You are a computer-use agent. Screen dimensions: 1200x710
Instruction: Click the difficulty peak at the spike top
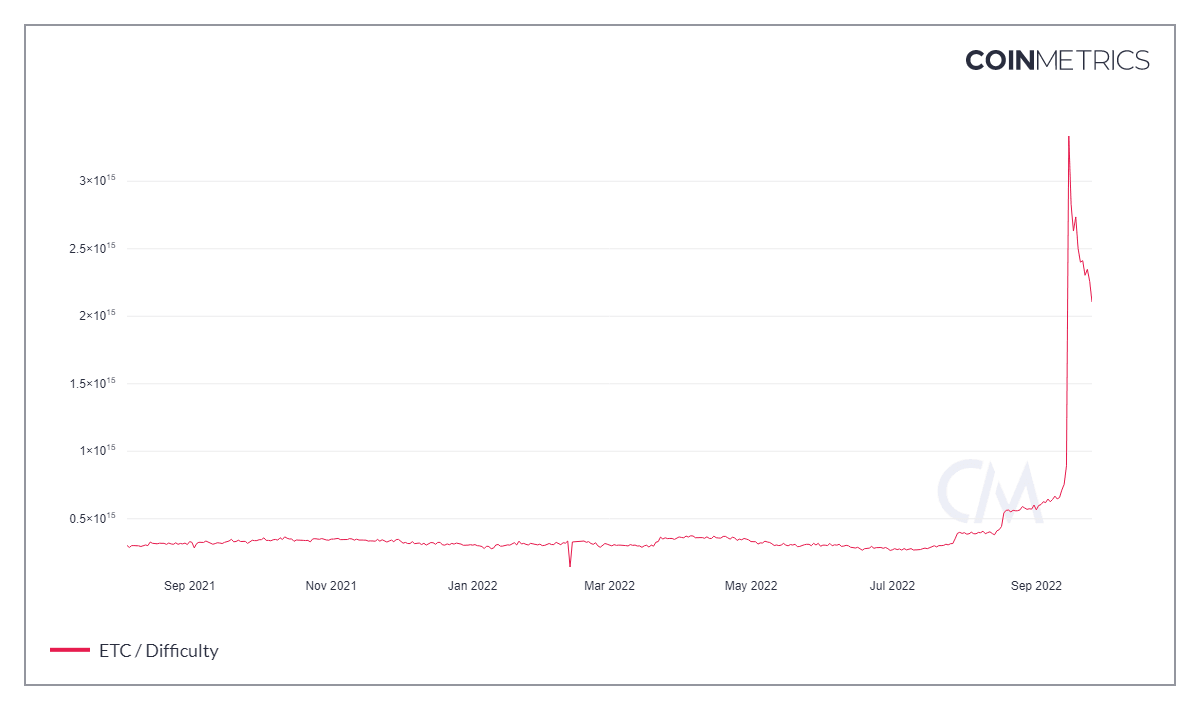pyautogui.click(x=1069, y=136)
